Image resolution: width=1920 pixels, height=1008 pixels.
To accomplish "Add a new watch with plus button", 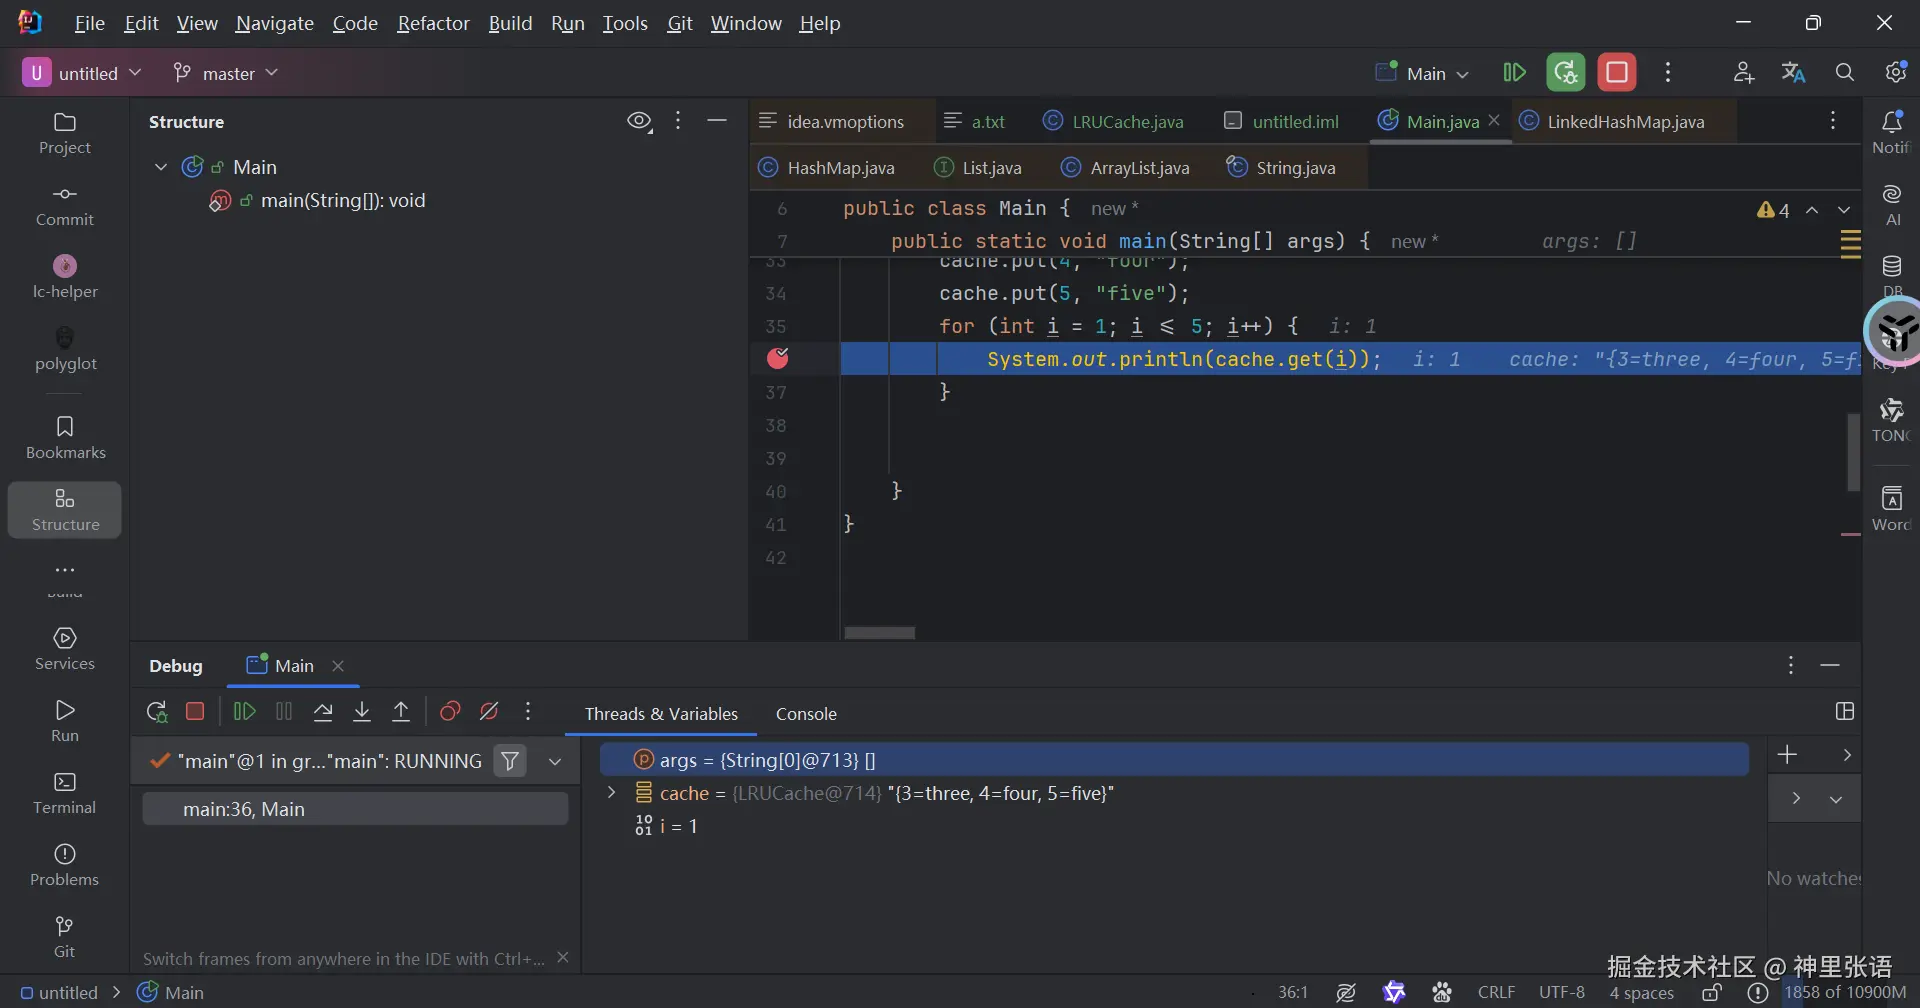I will point(1787,755).
